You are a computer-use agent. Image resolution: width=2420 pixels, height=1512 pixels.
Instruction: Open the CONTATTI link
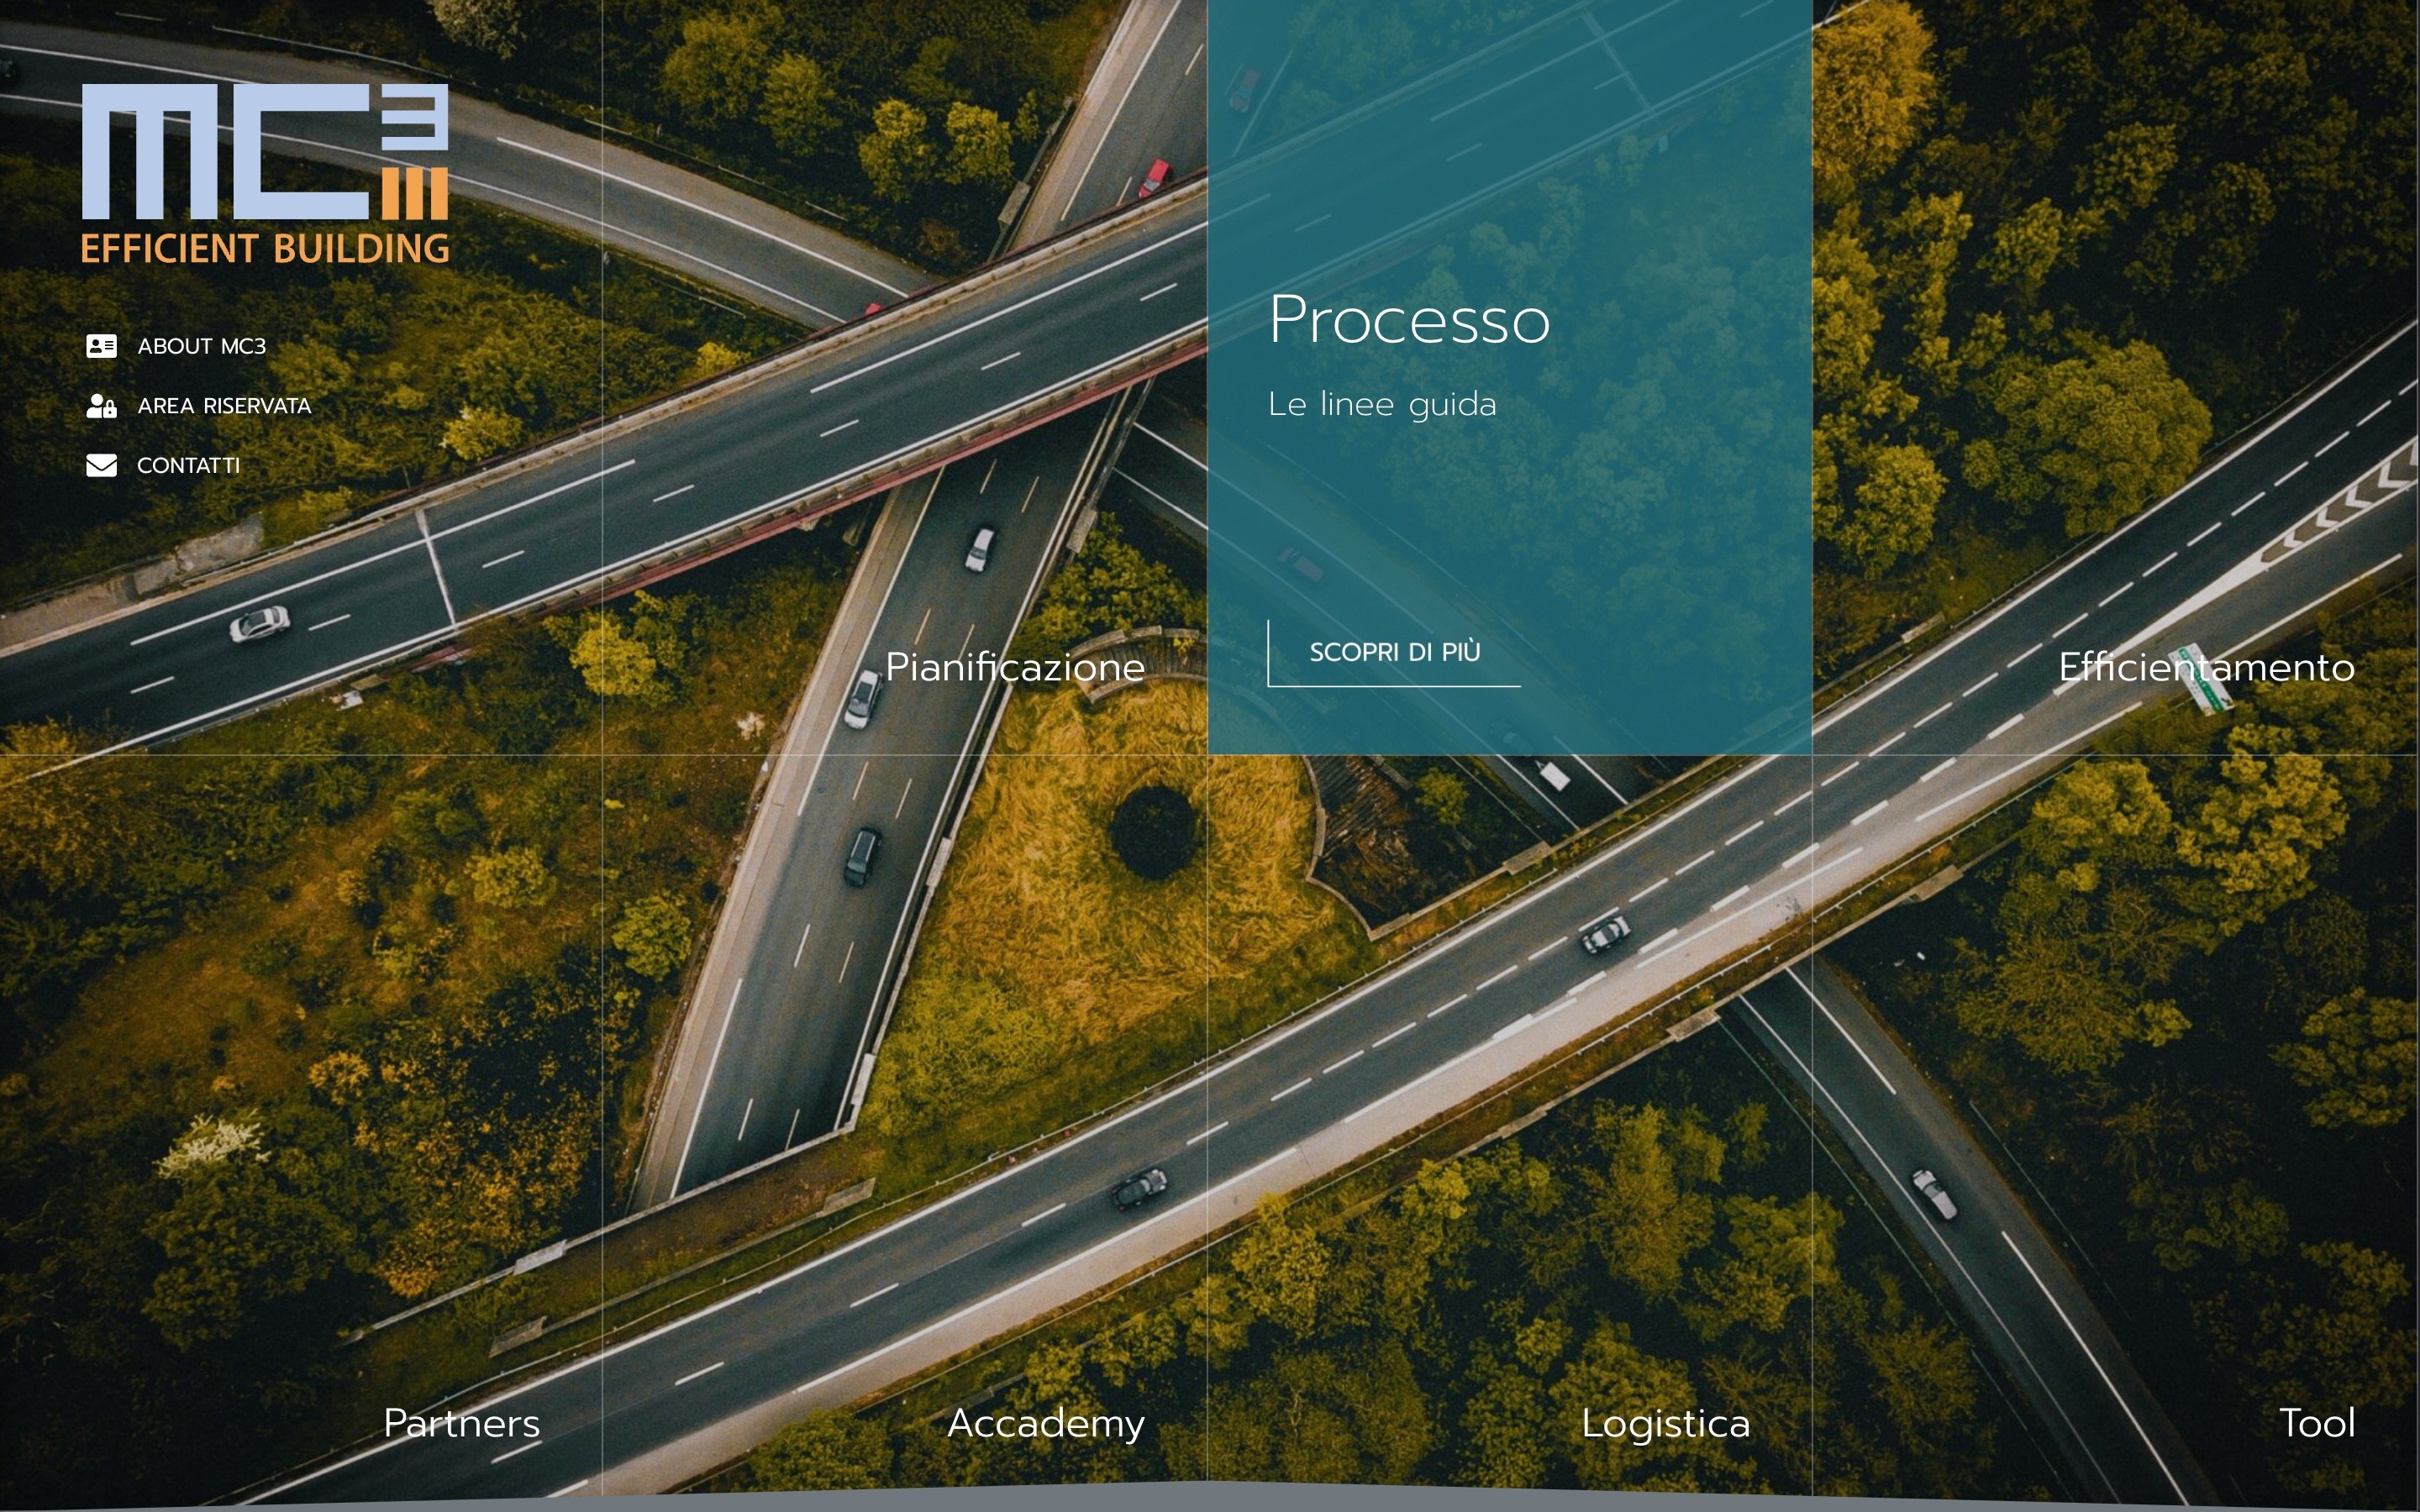coord(188,466)
